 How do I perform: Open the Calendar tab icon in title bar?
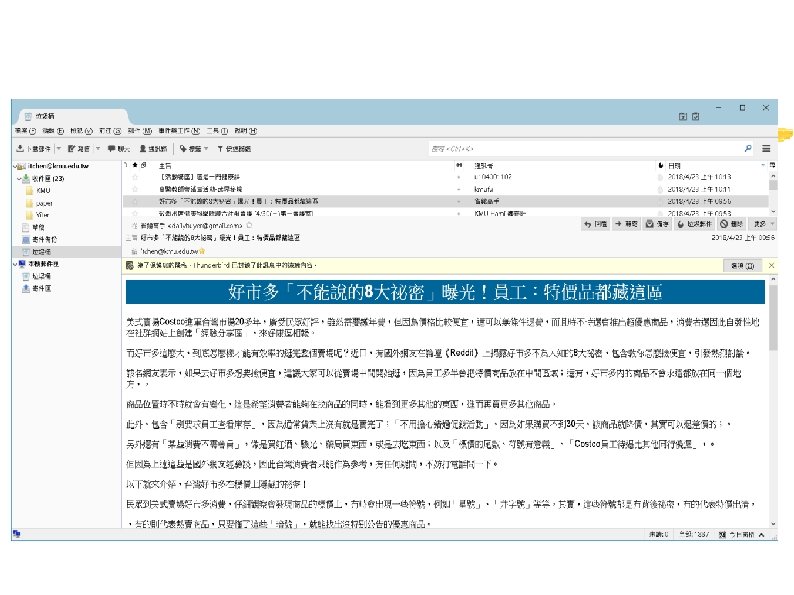tap(683, 116)
